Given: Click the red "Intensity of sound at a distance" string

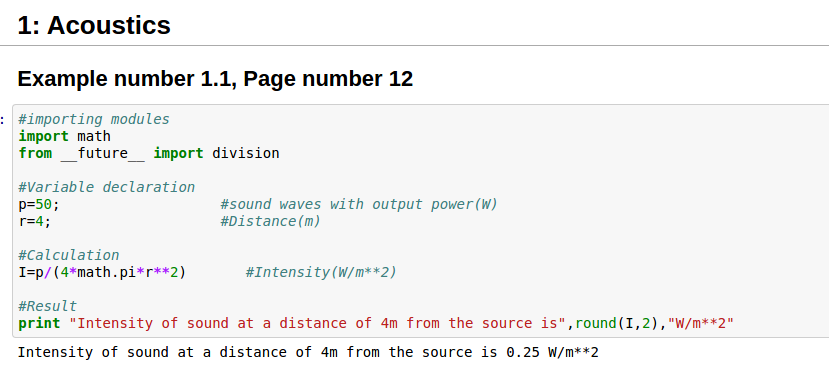Looking at the screenshot, I should pos(318,323).
